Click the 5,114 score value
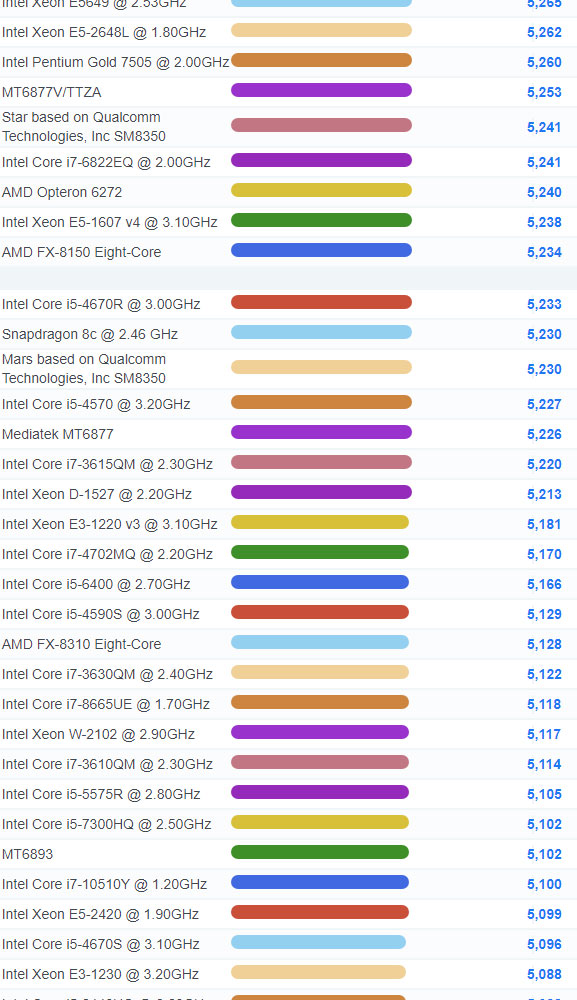Viewport: 577px width, 1000px height. [x=544, y=765]
